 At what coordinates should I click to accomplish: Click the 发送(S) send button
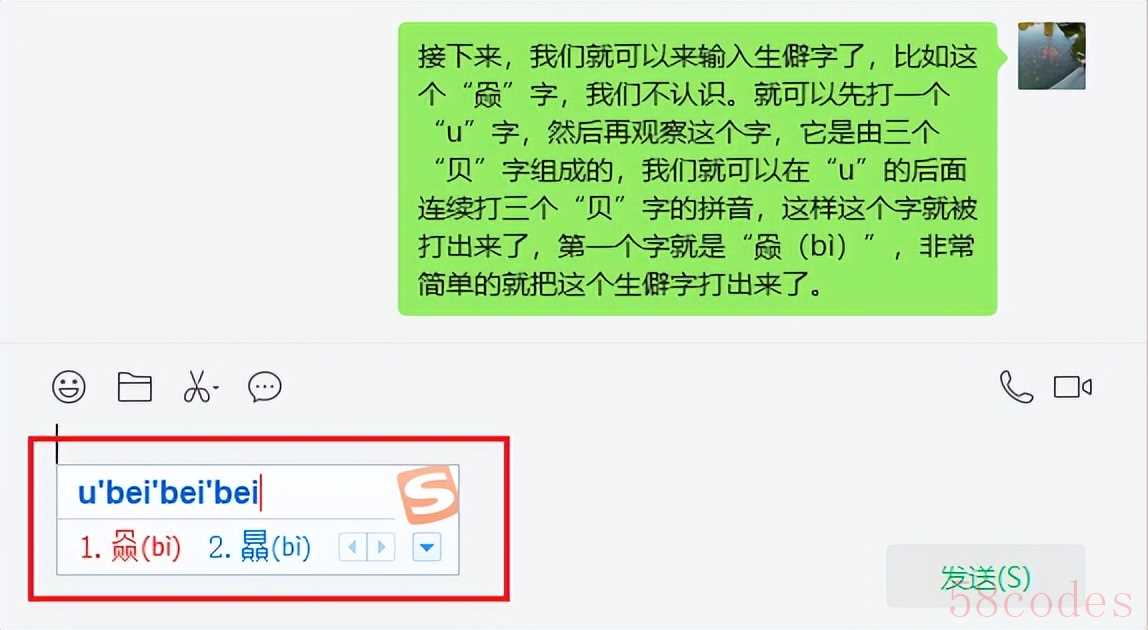(x=985, y=577)
